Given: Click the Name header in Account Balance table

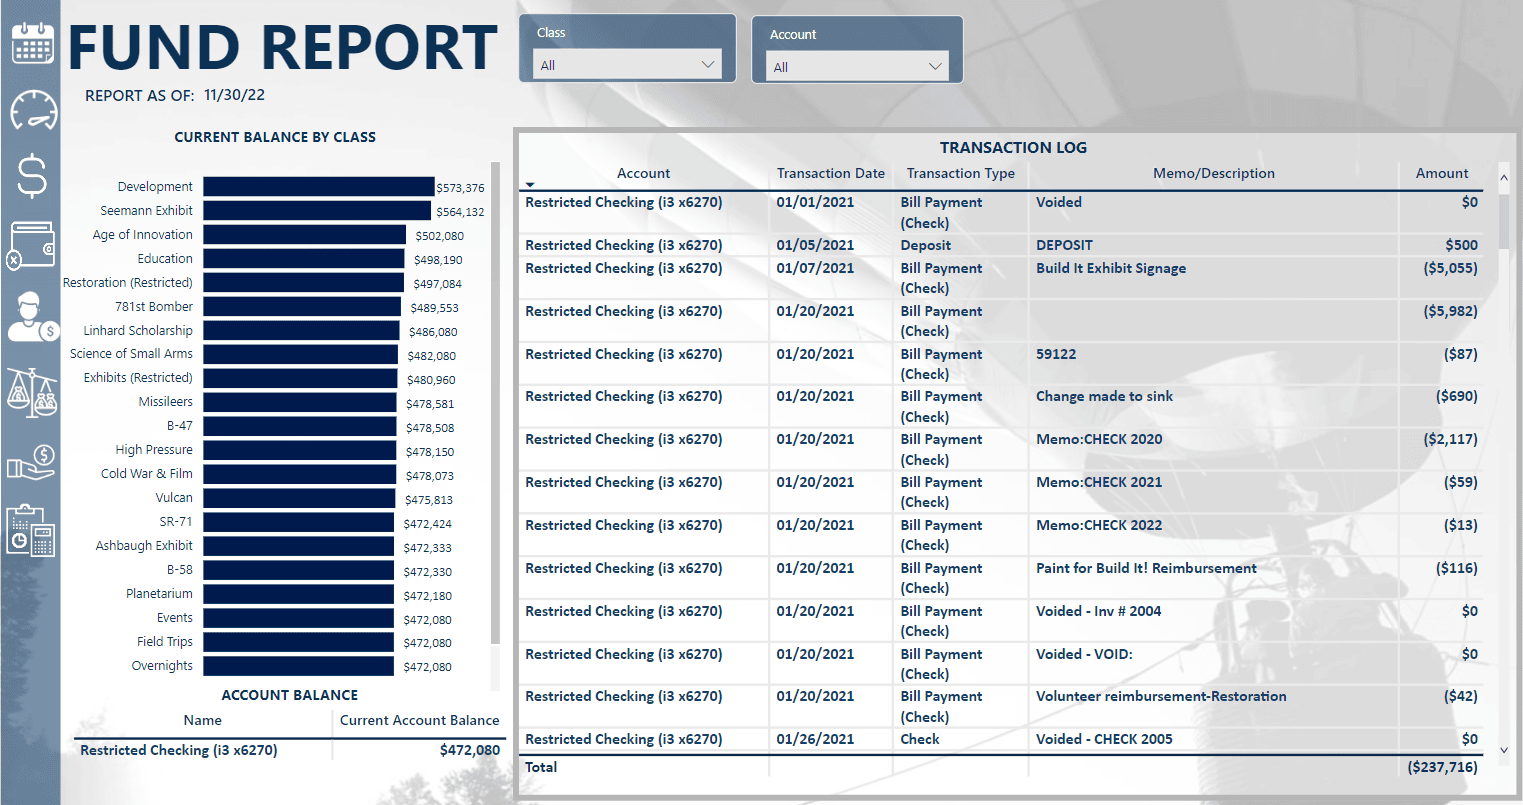Looking at the screenshot, I should [203, 720].
